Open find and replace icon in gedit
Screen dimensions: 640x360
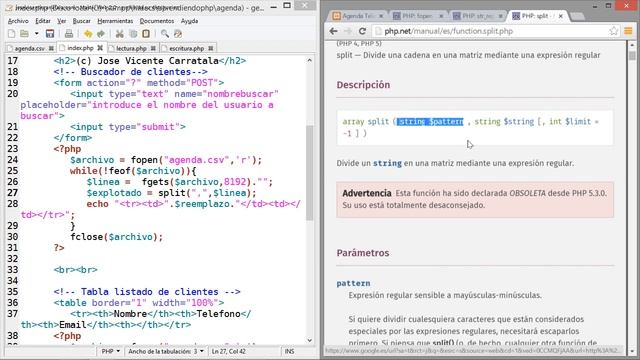(178, 34)
